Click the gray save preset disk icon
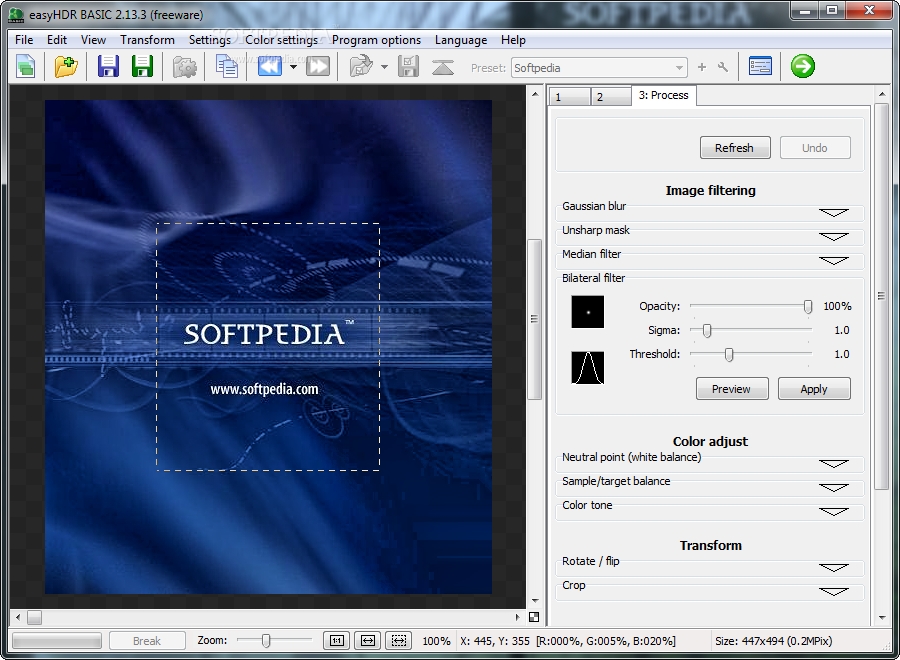The height and width of the screenshot is (660, 900). pos(408,67)
